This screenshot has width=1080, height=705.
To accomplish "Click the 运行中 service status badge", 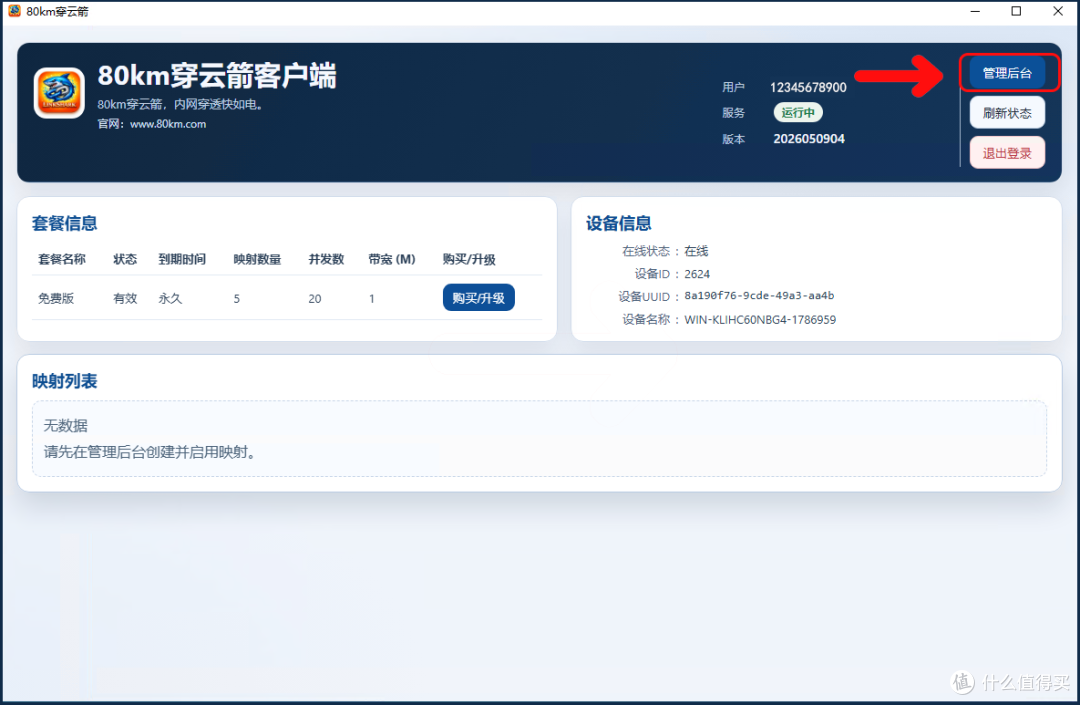I will tap(798, 112).
